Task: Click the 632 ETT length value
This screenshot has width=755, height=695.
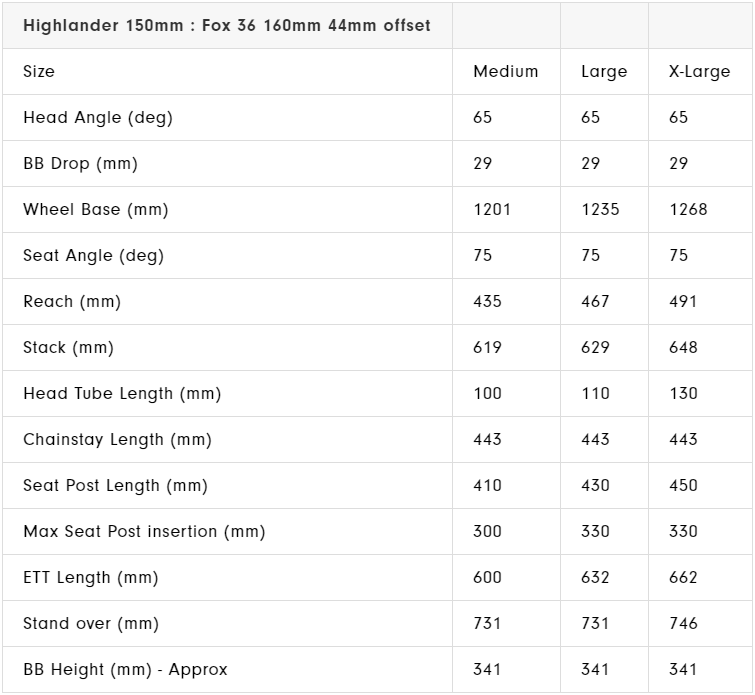Action: tap(595, 578)
